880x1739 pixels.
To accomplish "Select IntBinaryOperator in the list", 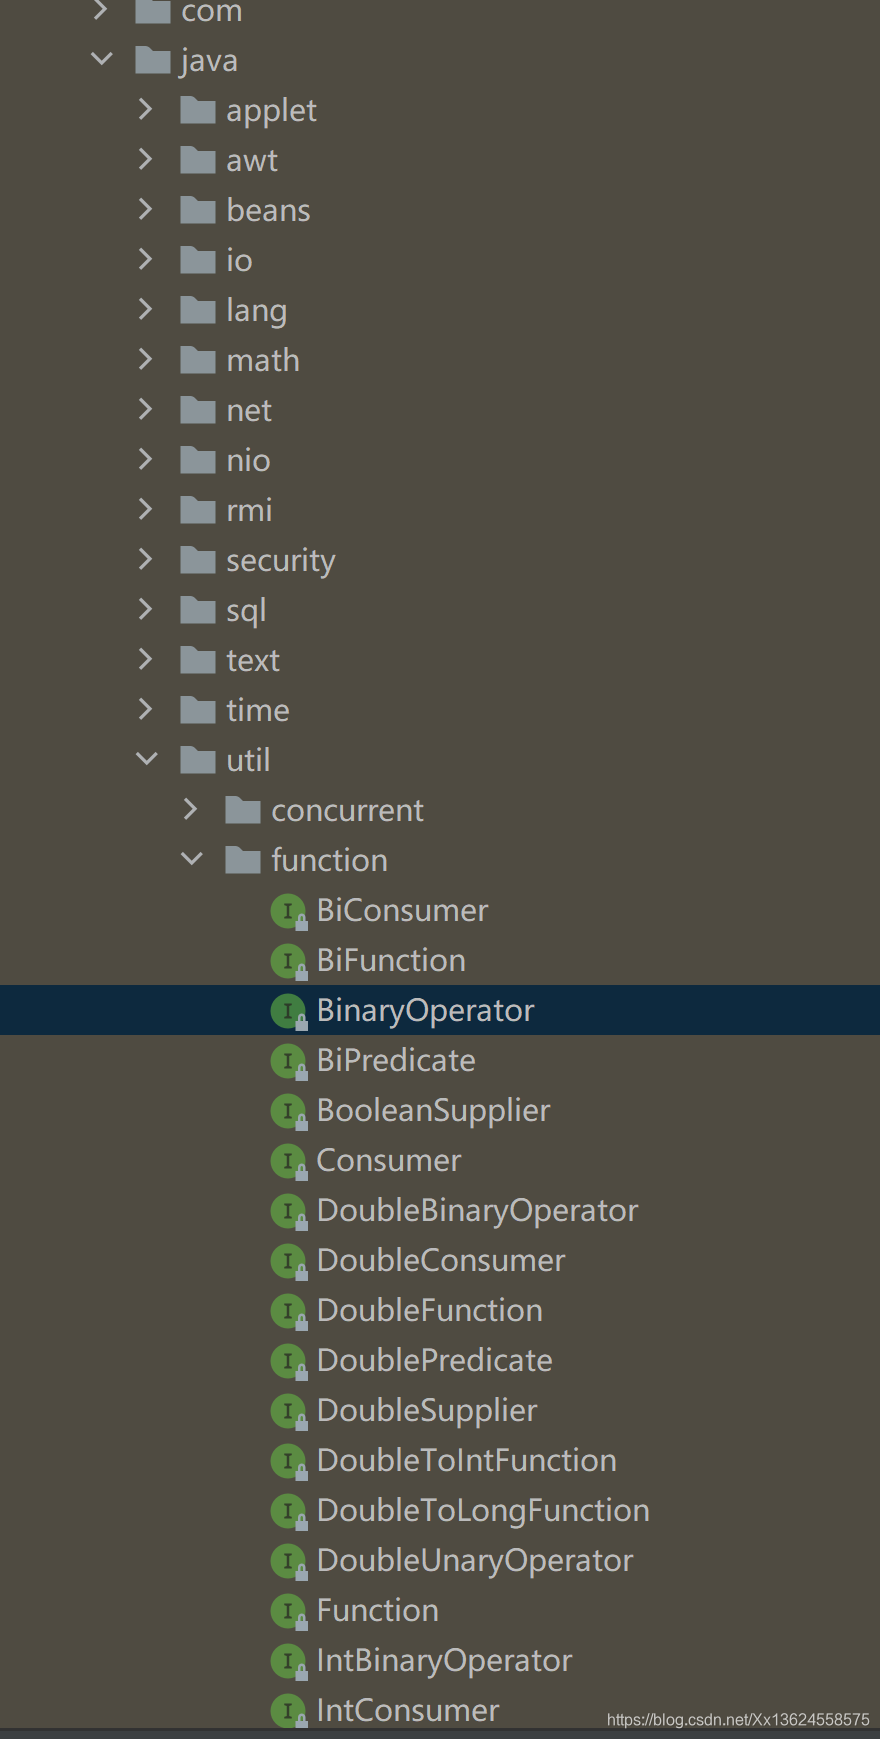I will click(x=444, y=1661).
